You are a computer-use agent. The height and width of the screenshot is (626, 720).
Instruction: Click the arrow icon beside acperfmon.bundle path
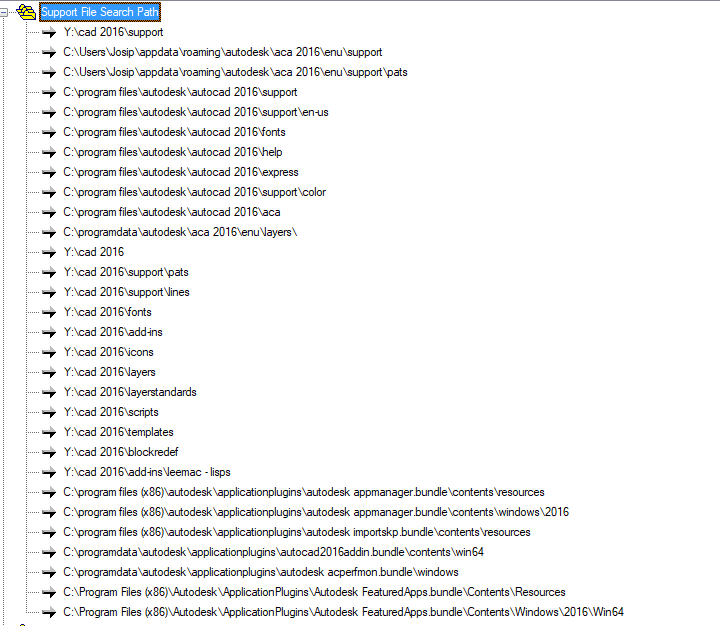[49, 572]
